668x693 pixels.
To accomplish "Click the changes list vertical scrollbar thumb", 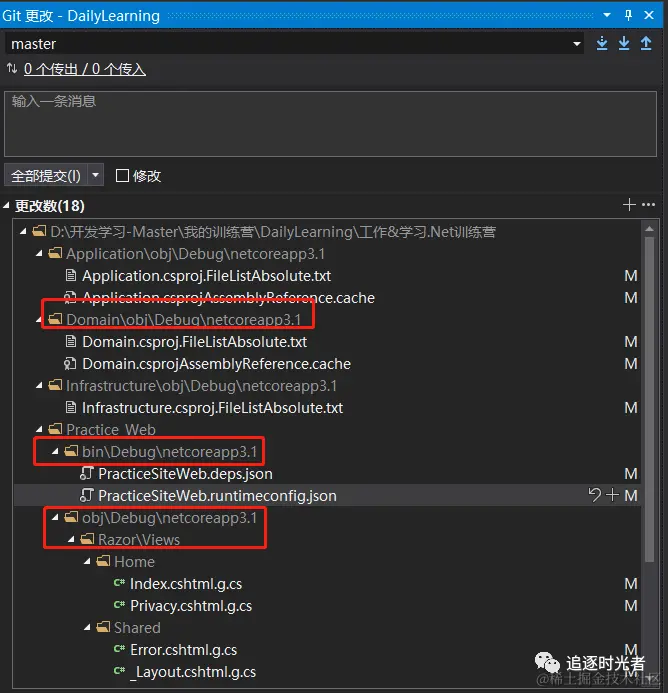I will click(649, 400).
